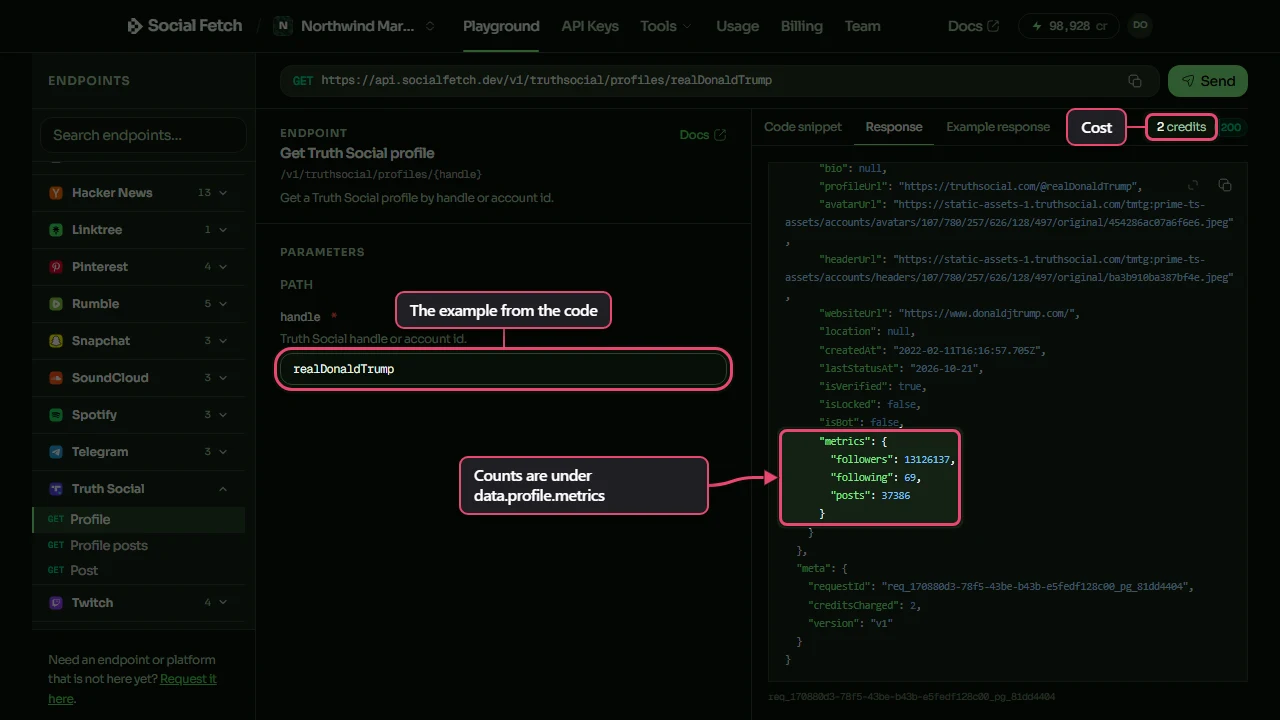
Task: Open user avatar DO menu
Action: pos(1140,26)
